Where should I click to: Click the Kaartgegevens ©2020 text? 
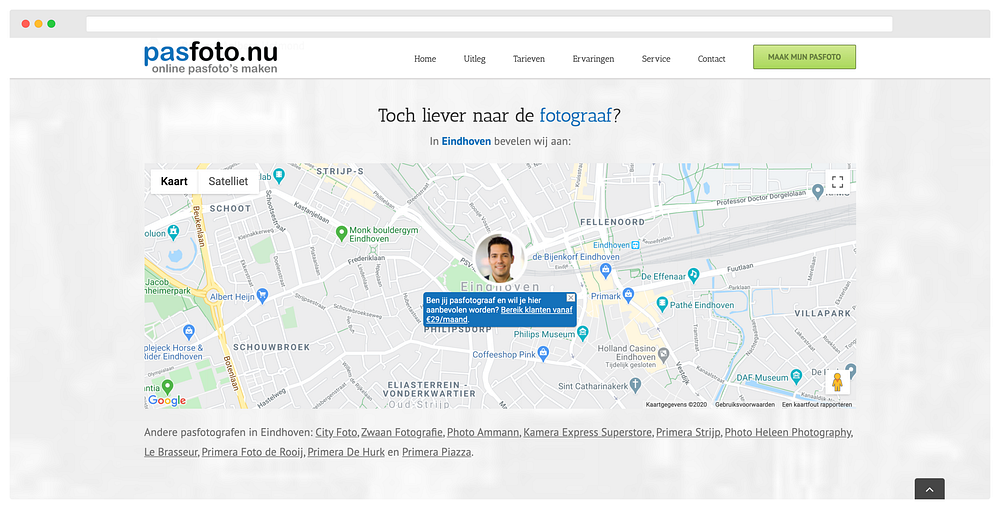point(676,404)
